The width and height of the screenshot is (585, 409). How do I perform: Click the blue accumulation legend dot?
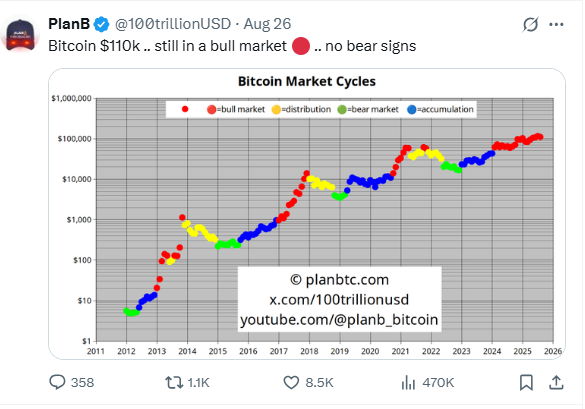[x=412, y=109]
